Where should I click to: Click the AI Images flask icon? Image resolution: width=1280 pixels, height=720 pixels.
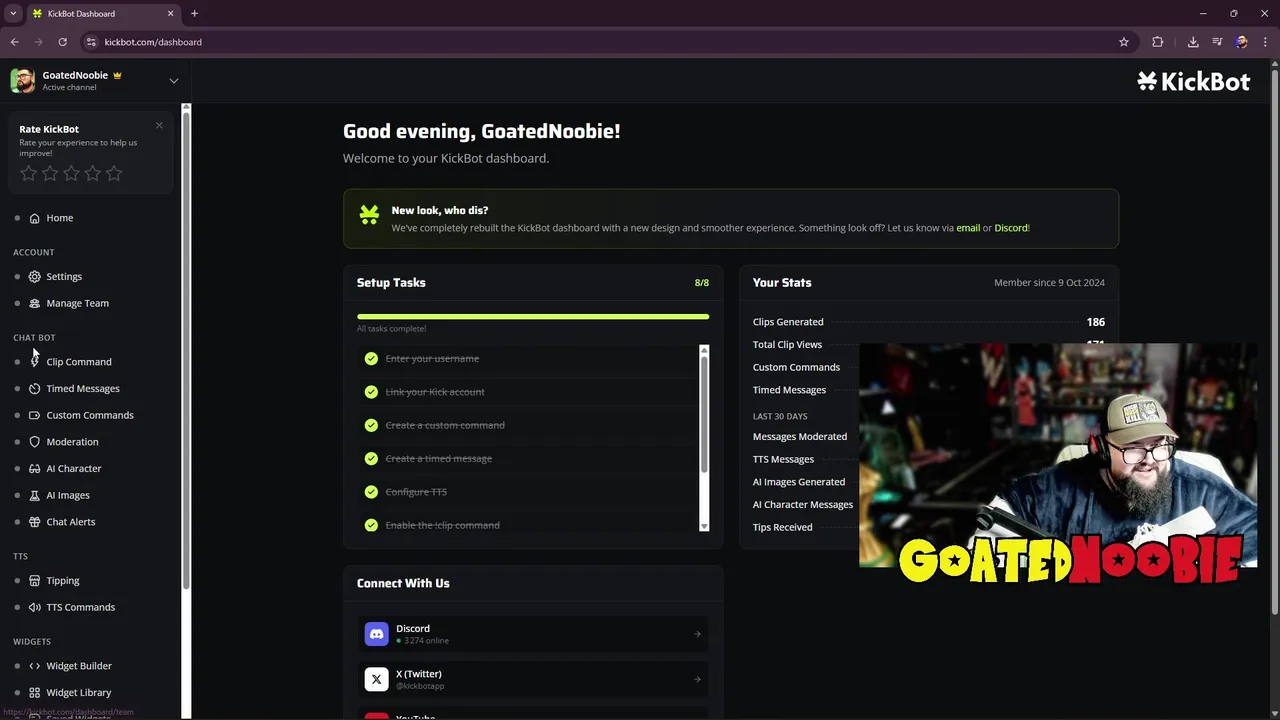pyautogui.click(x=35, y=495)
